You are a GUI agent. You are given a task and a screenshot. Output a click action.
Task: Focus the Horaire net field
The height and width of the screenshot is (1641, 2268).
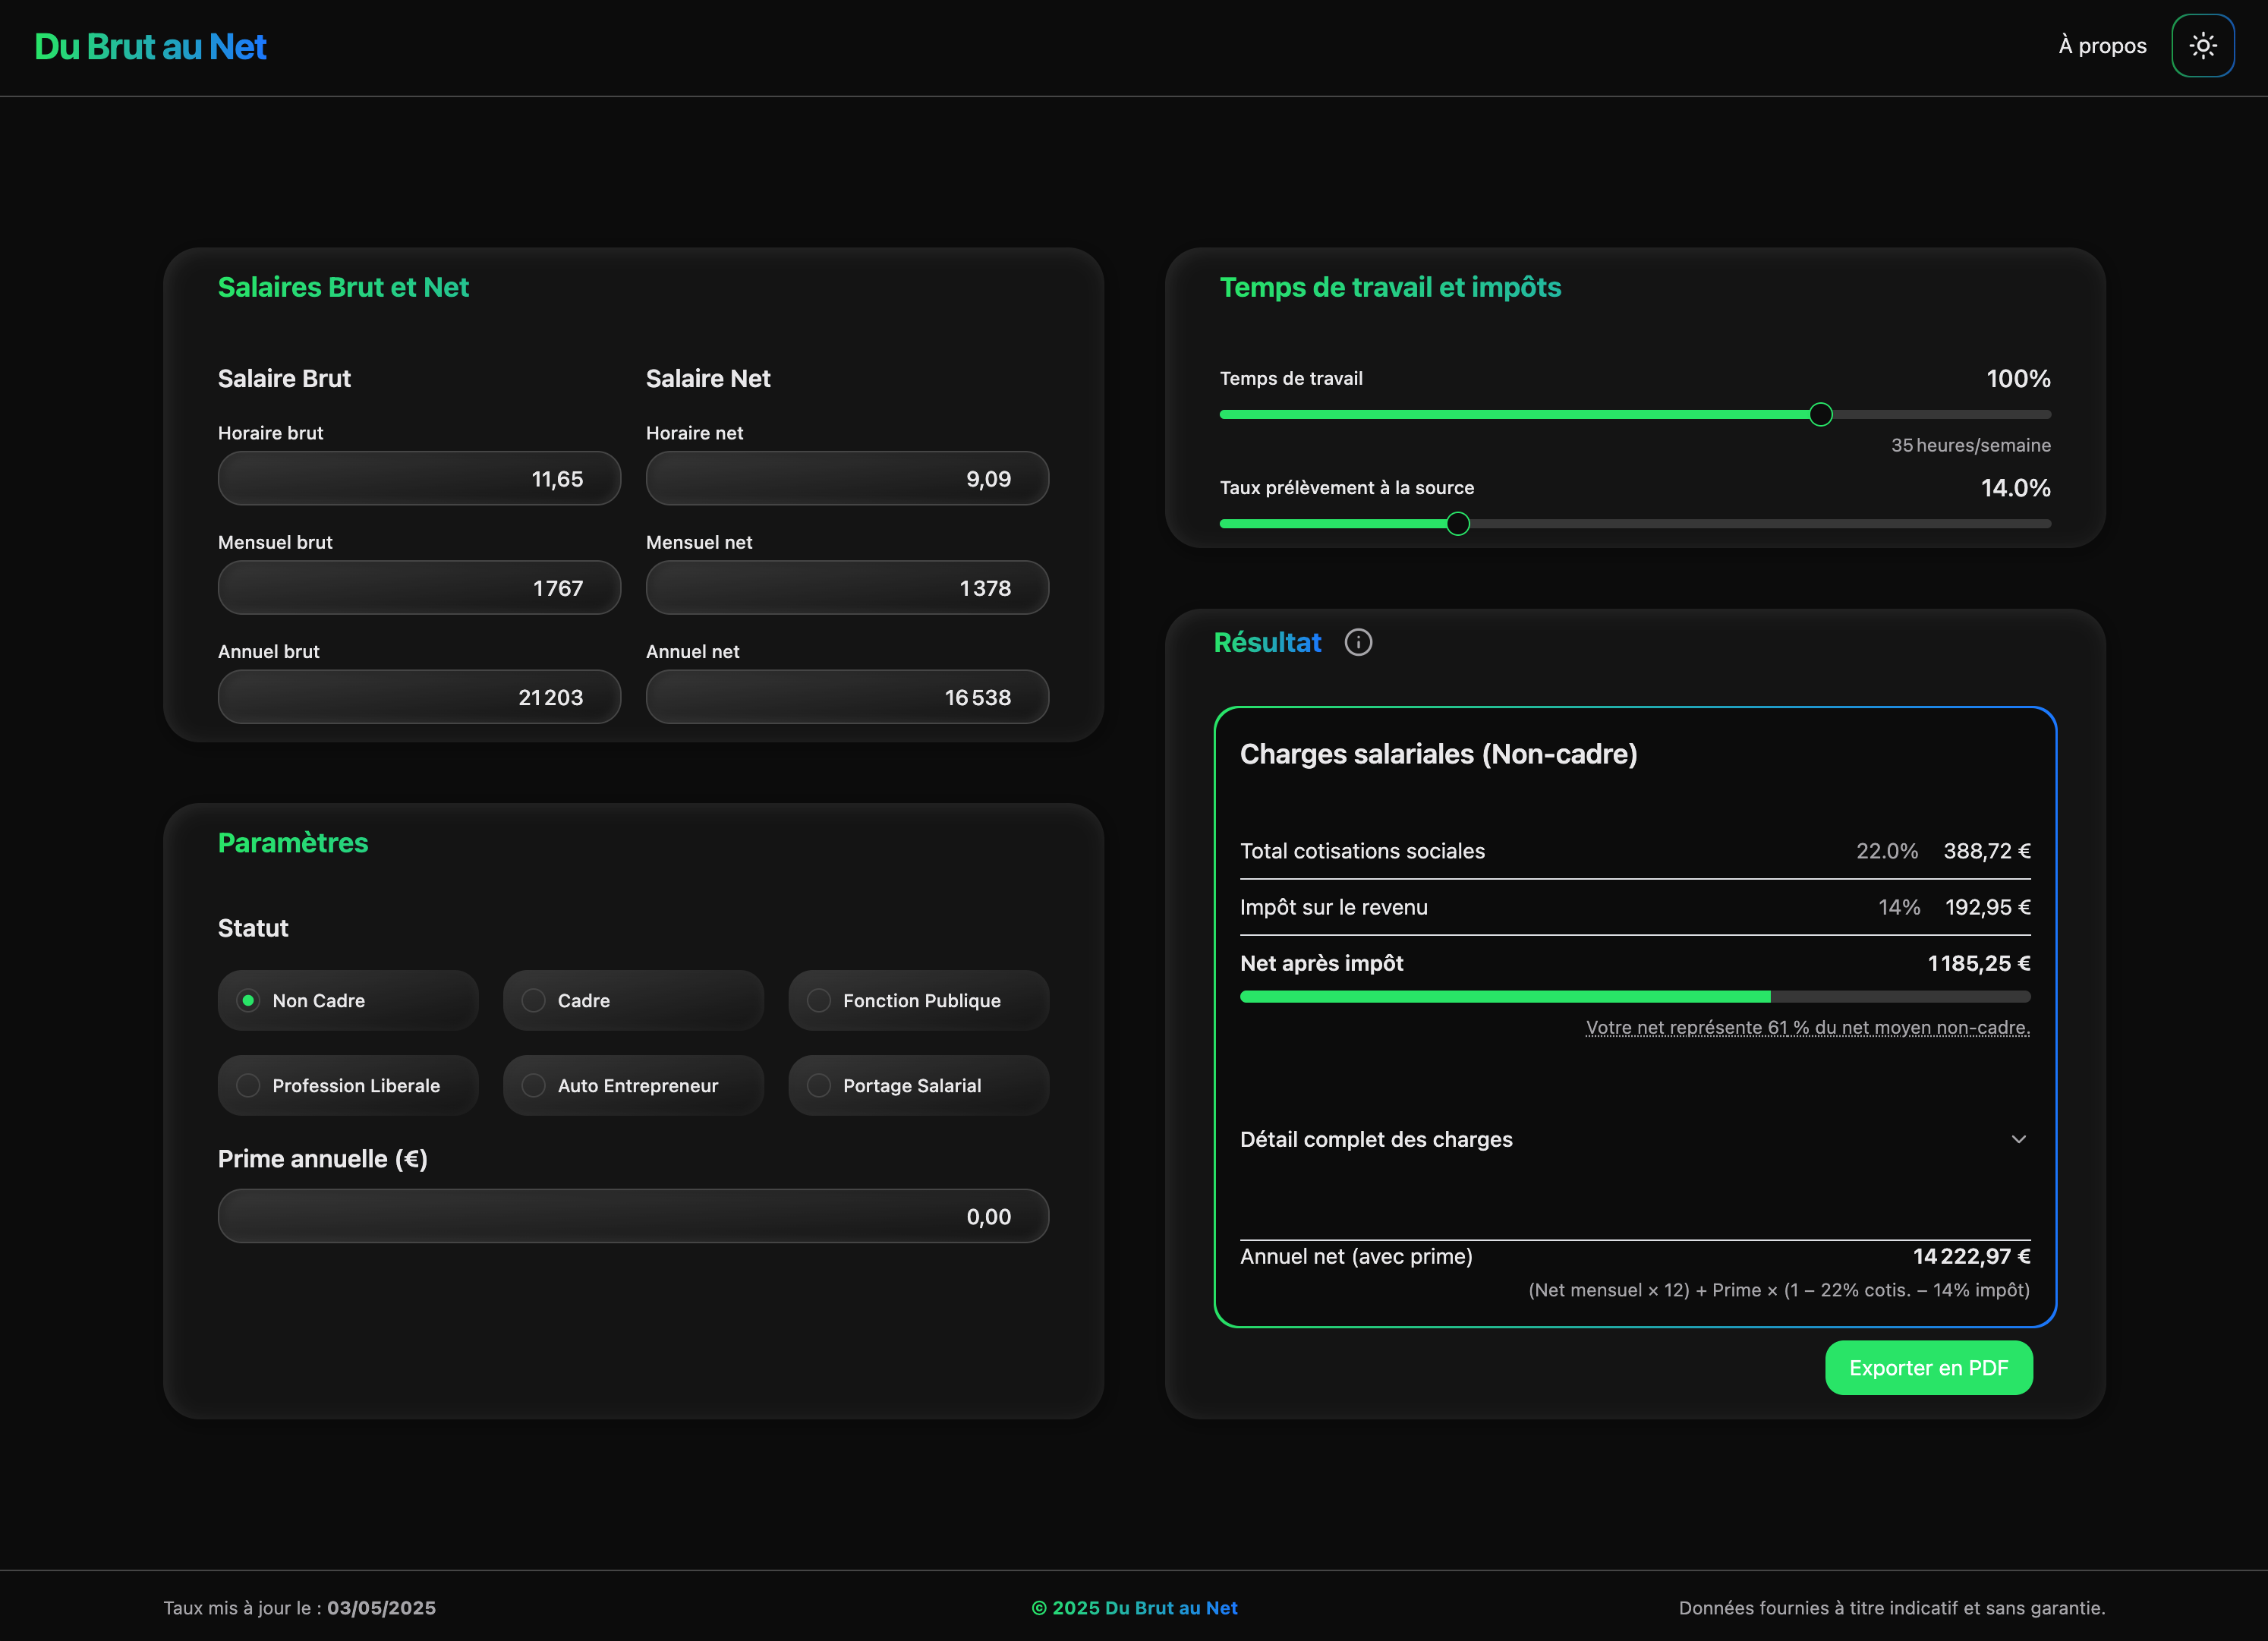847,478
